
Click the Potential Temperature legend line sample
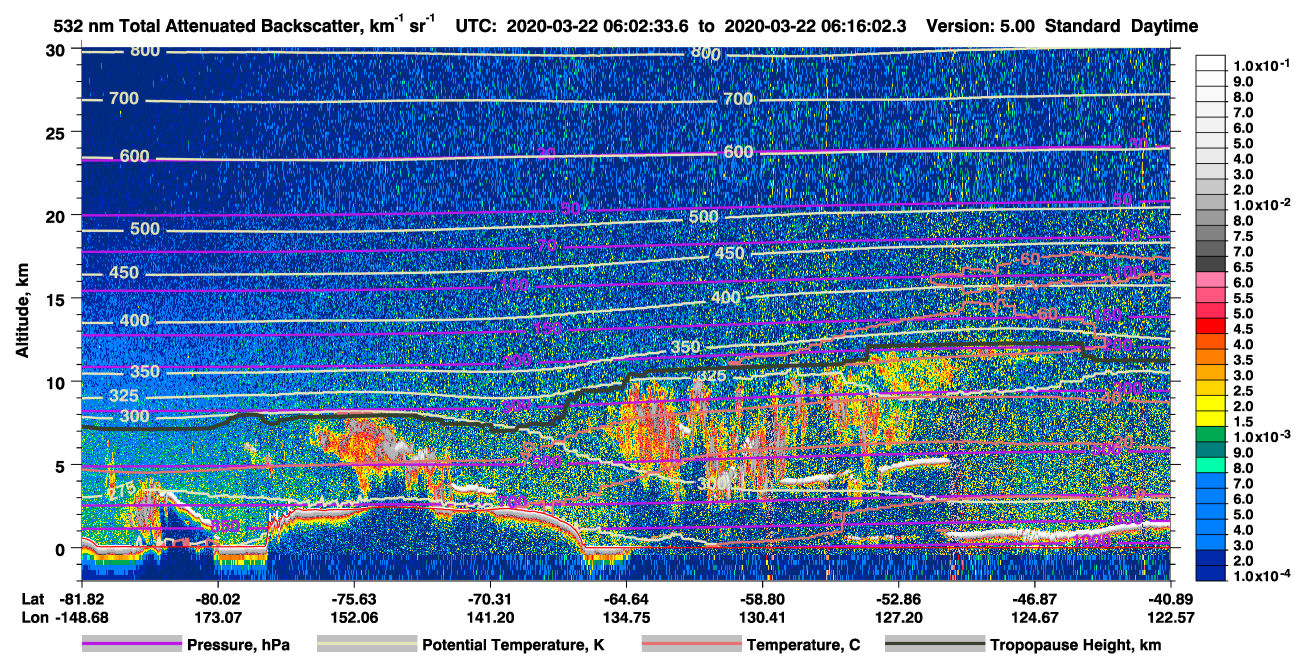click(366, 645)
